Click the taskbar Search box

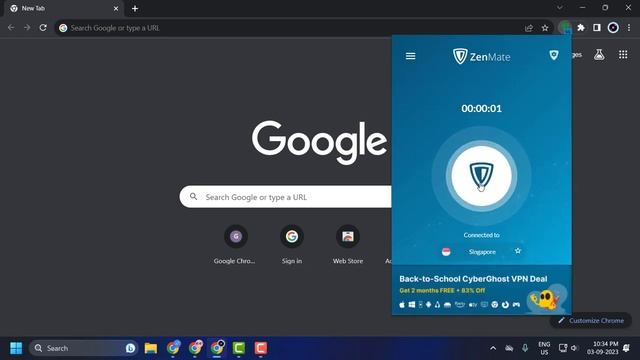(x=84, y=348)
